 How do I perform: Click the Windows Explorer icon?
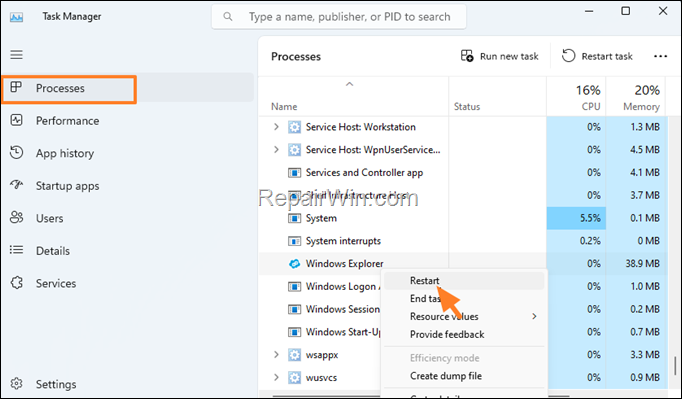(294, 263)
